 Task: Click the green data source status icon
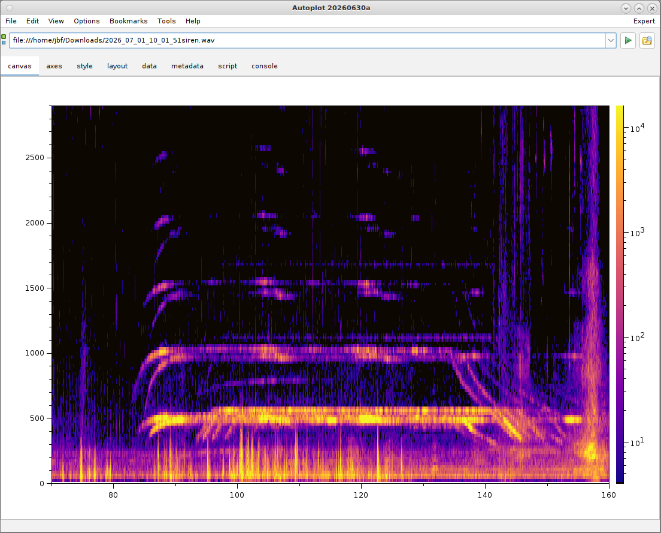pos(4,40)
